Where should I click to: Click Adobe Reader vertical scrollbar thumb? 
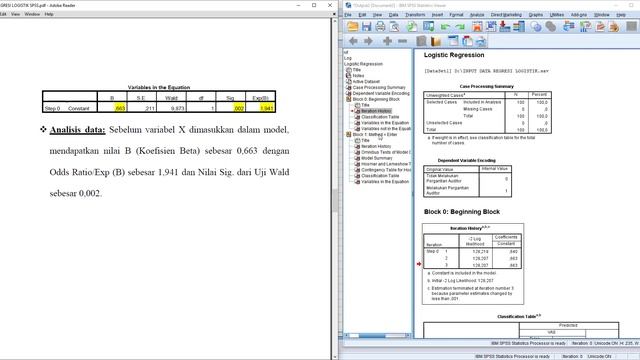335,200
